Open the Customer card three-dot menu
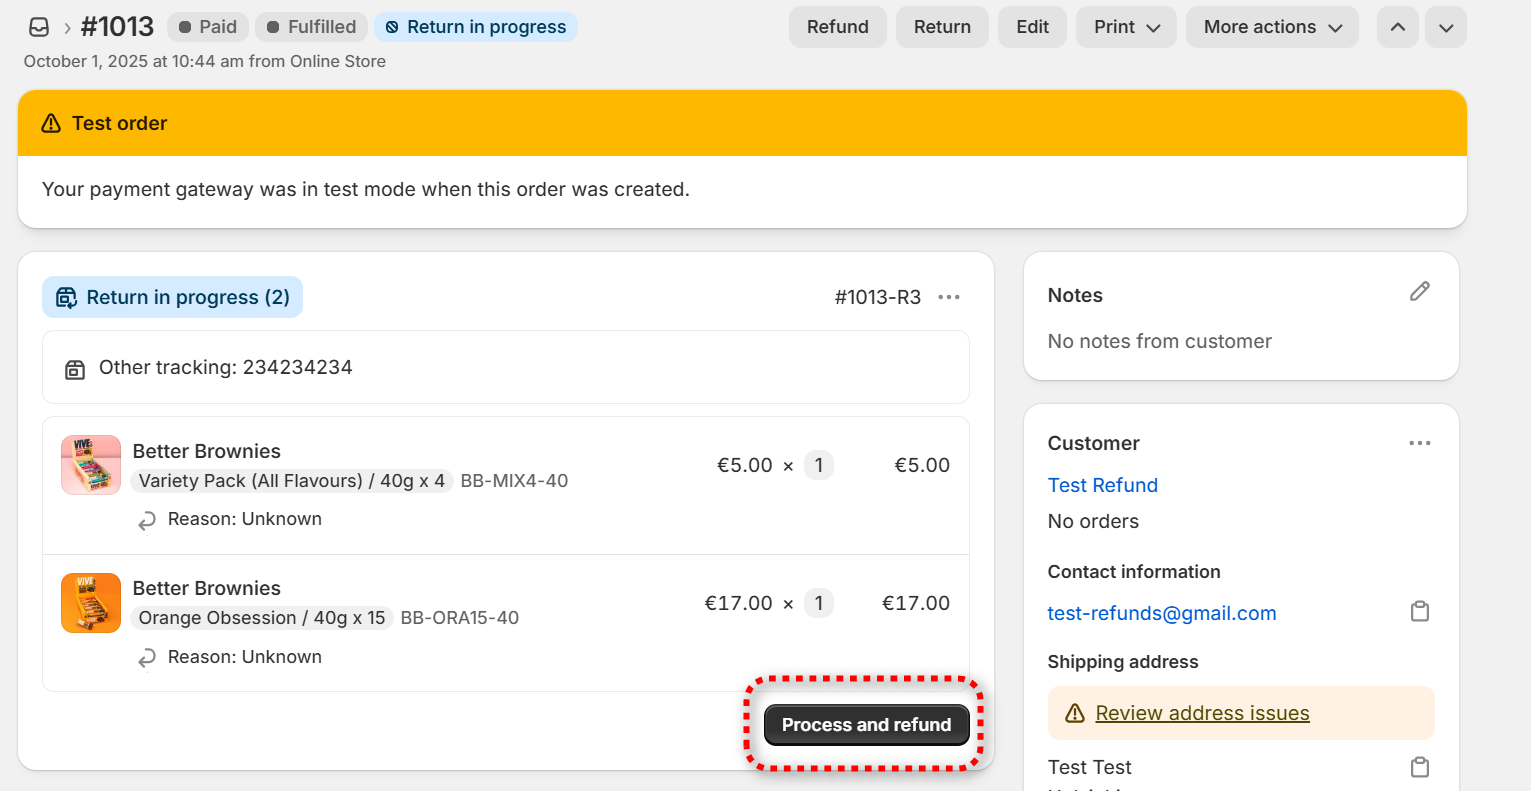 [x=1419, y=443]
